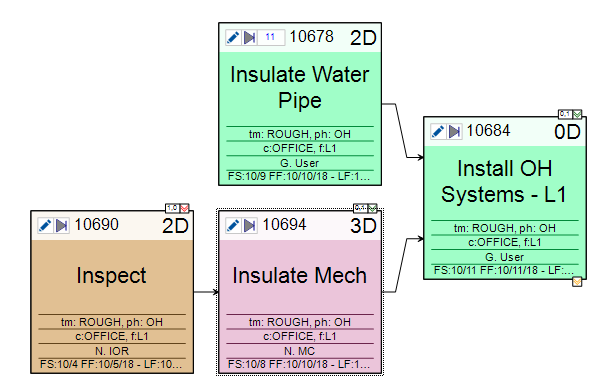Click the skip-forward icon on task 10684

(454, 131)
